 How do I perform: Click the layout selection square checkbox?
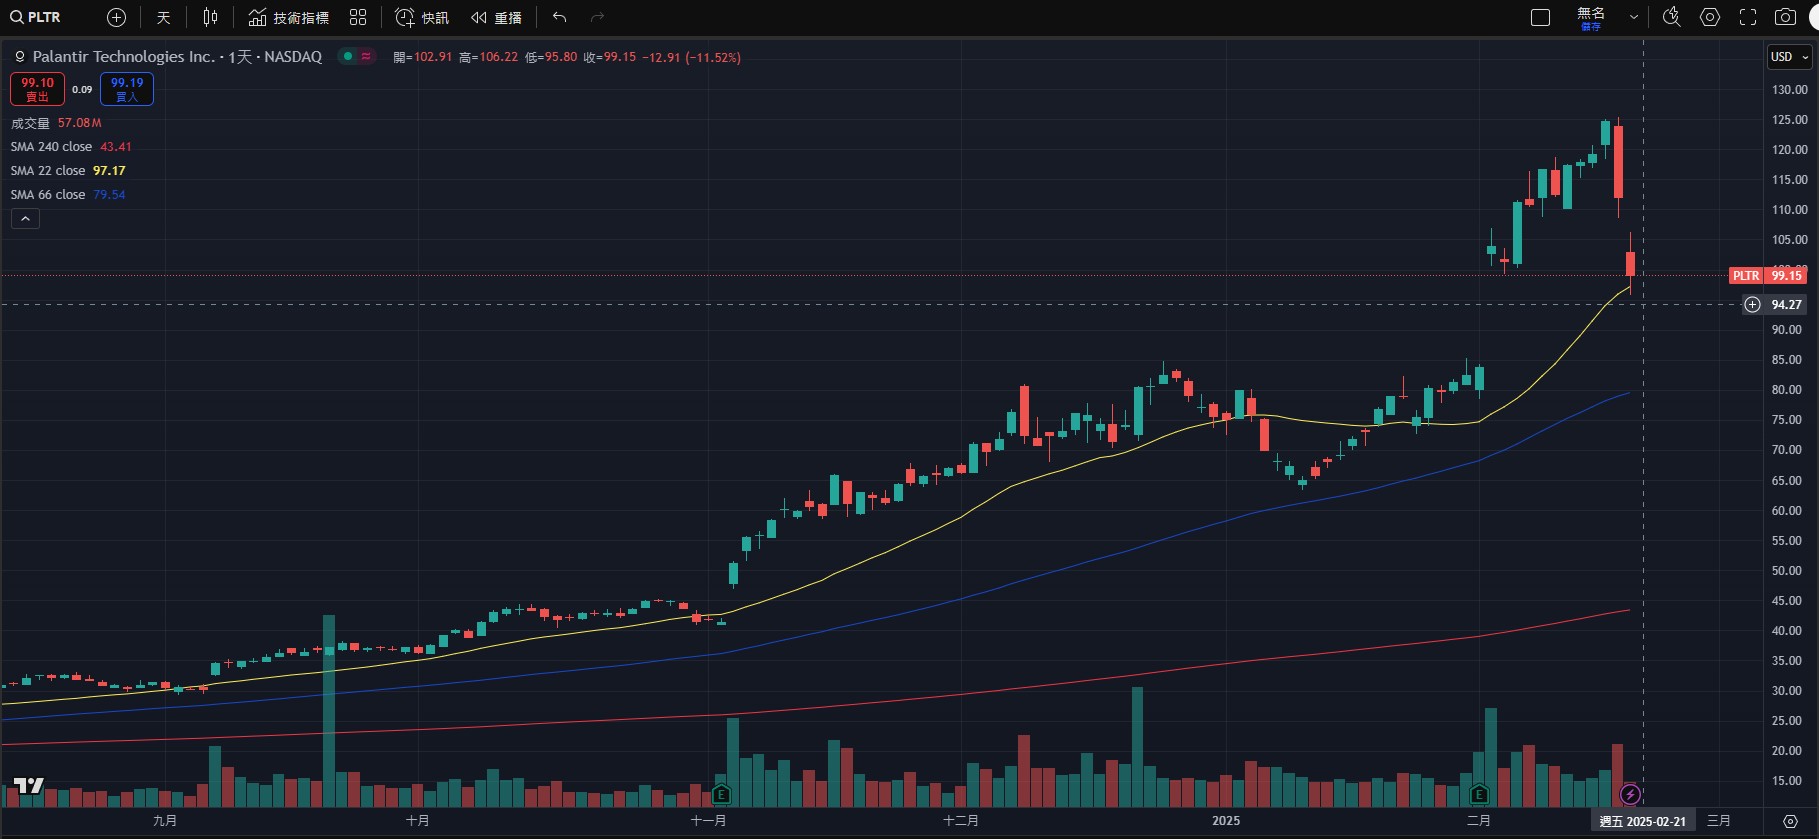(x=1540, y=17)
